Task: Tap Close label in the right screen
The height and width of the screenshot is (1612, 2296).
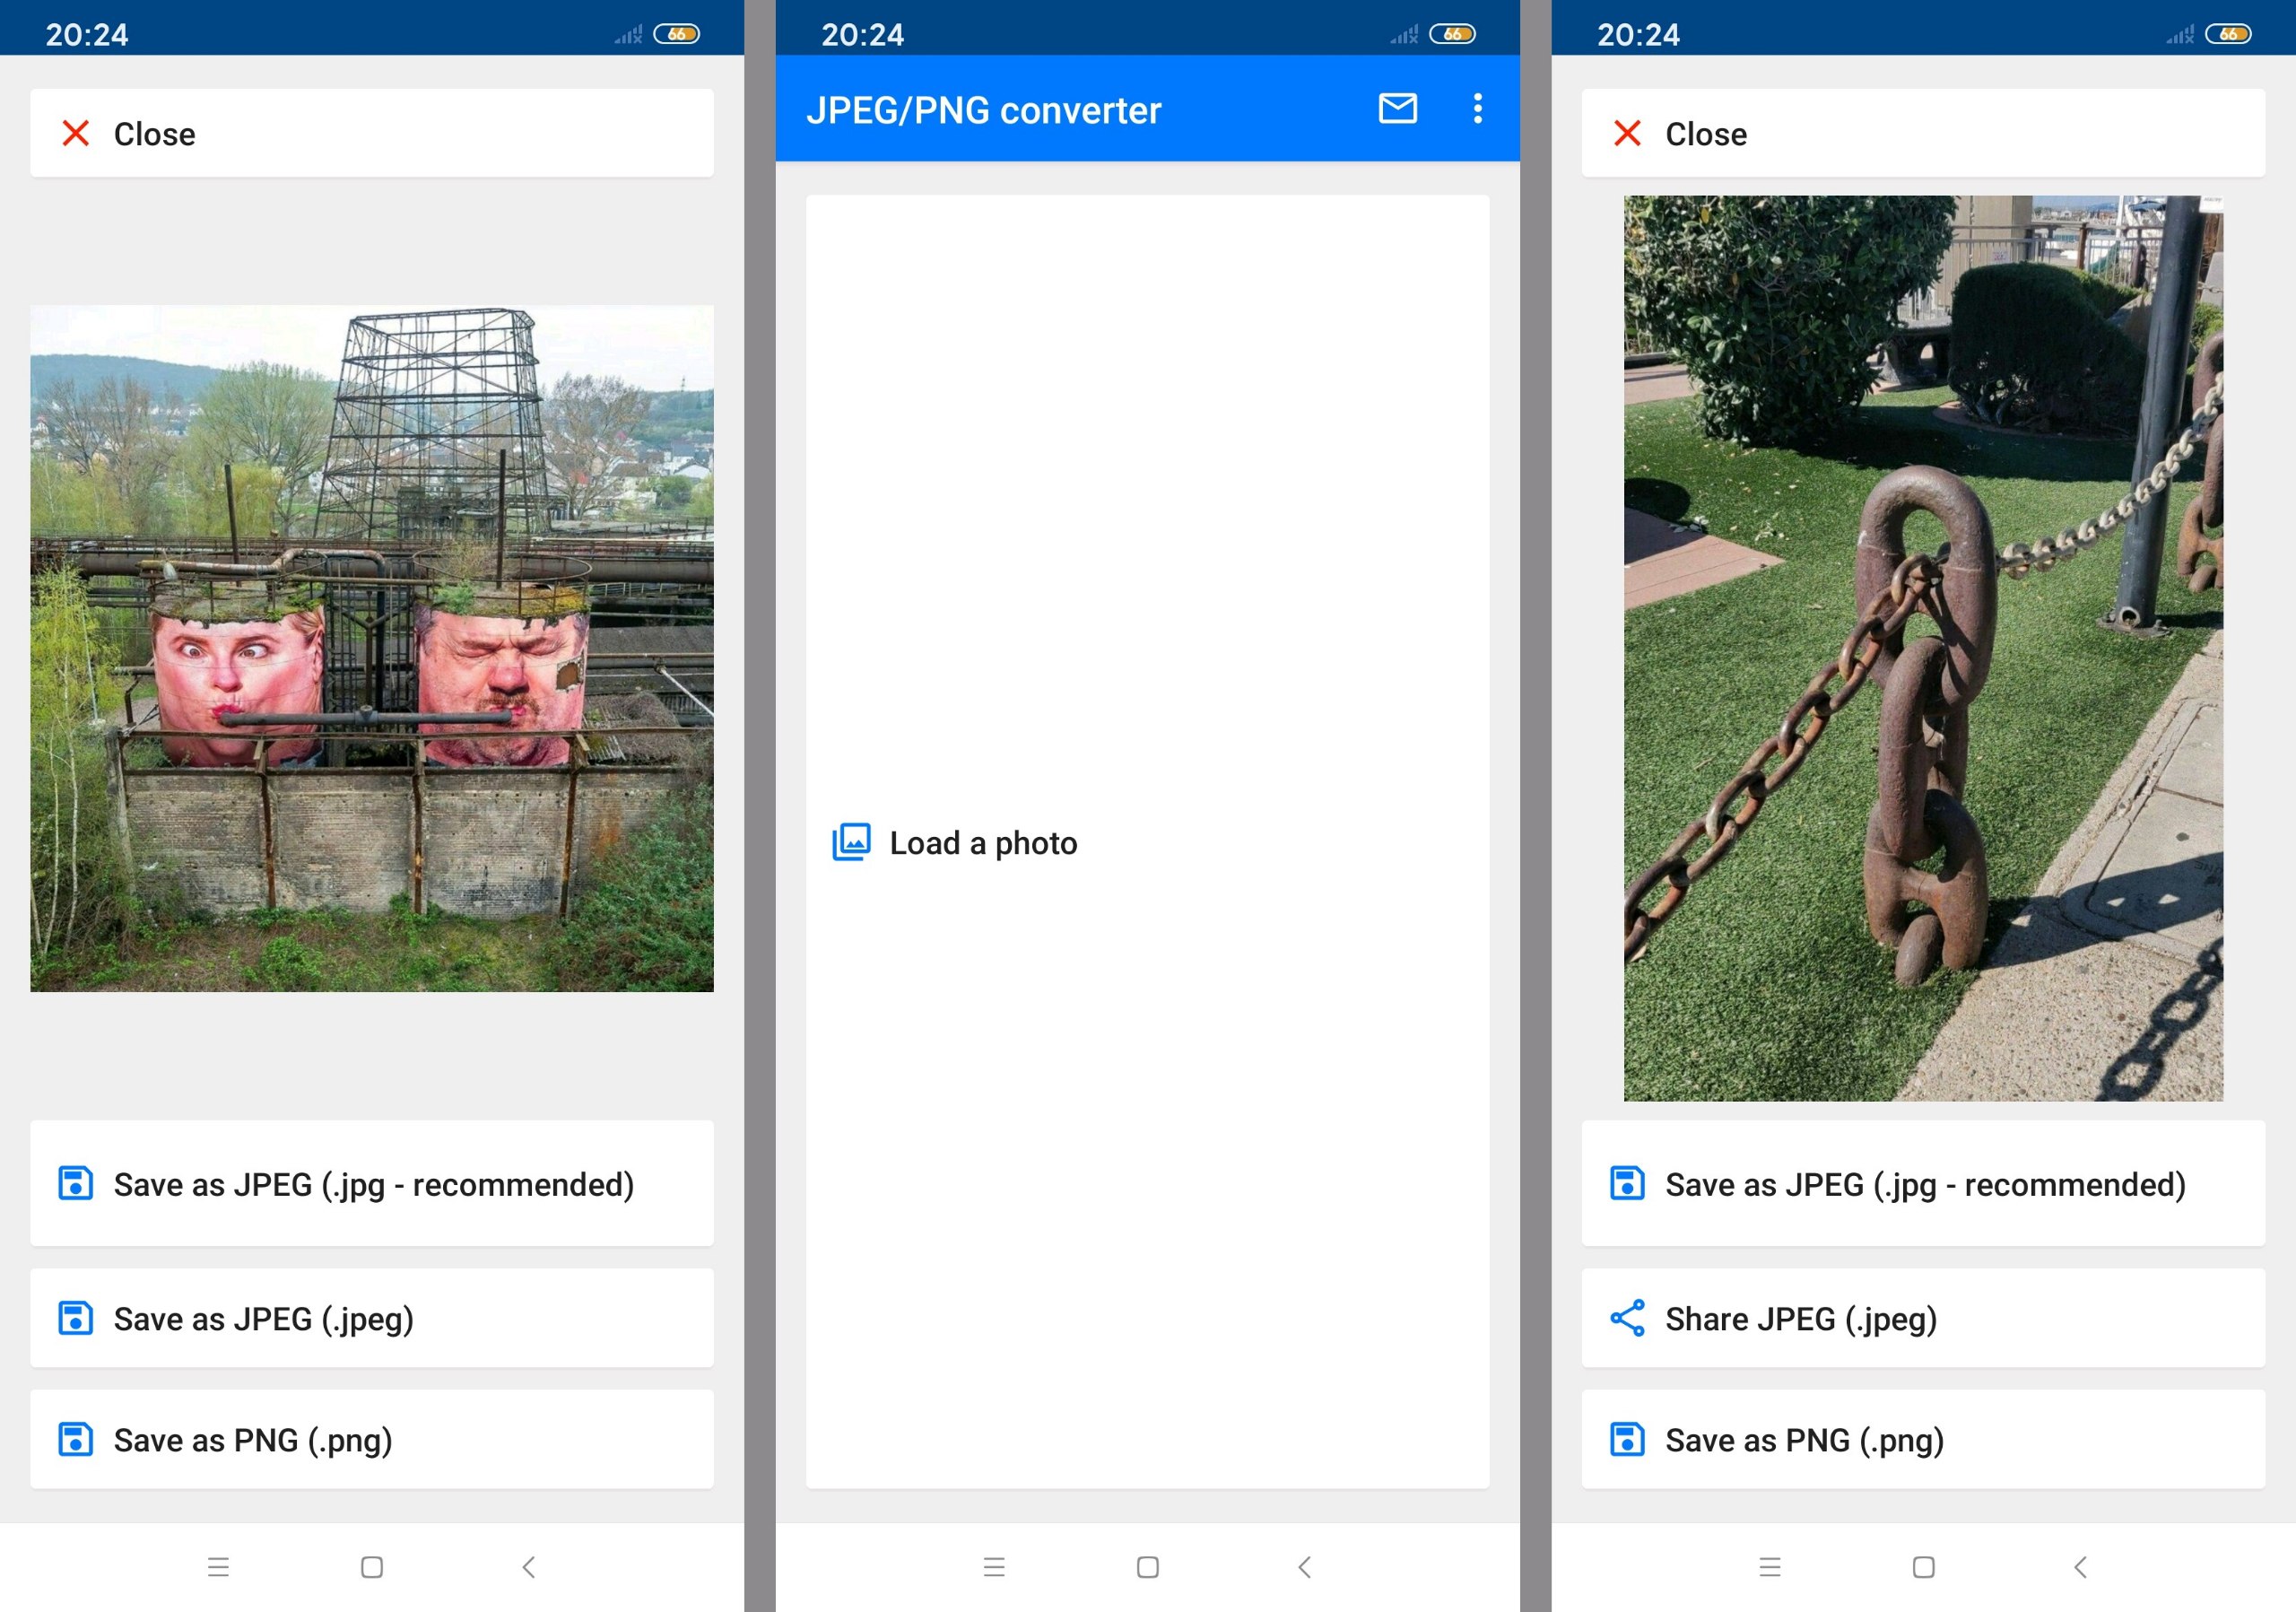Action: tap(1706, 134)
